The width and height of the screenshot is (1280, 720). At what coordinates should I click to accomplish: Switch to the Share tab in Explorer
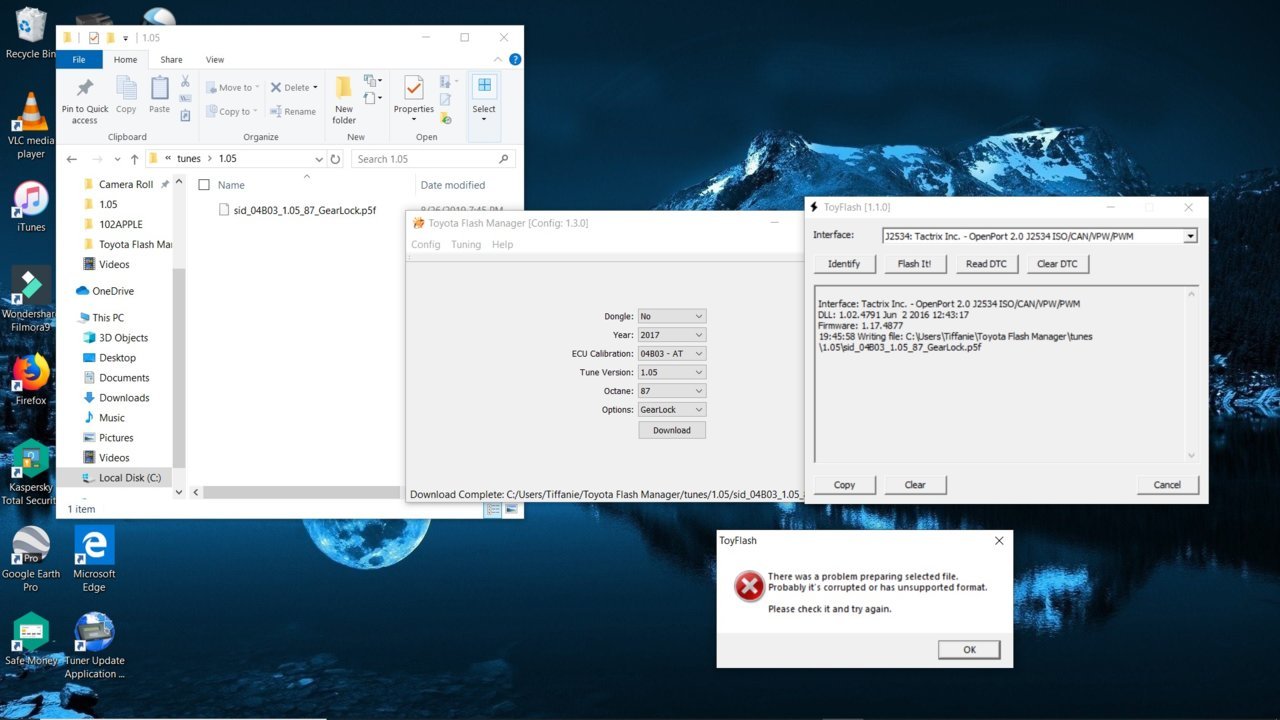point(171,60)
